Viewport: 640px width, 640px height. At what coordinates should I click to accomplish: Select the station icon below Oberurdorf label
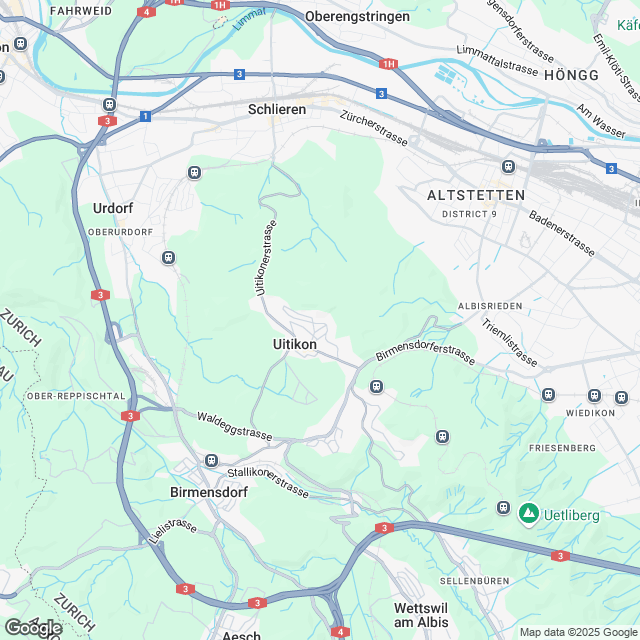[168, 258]
